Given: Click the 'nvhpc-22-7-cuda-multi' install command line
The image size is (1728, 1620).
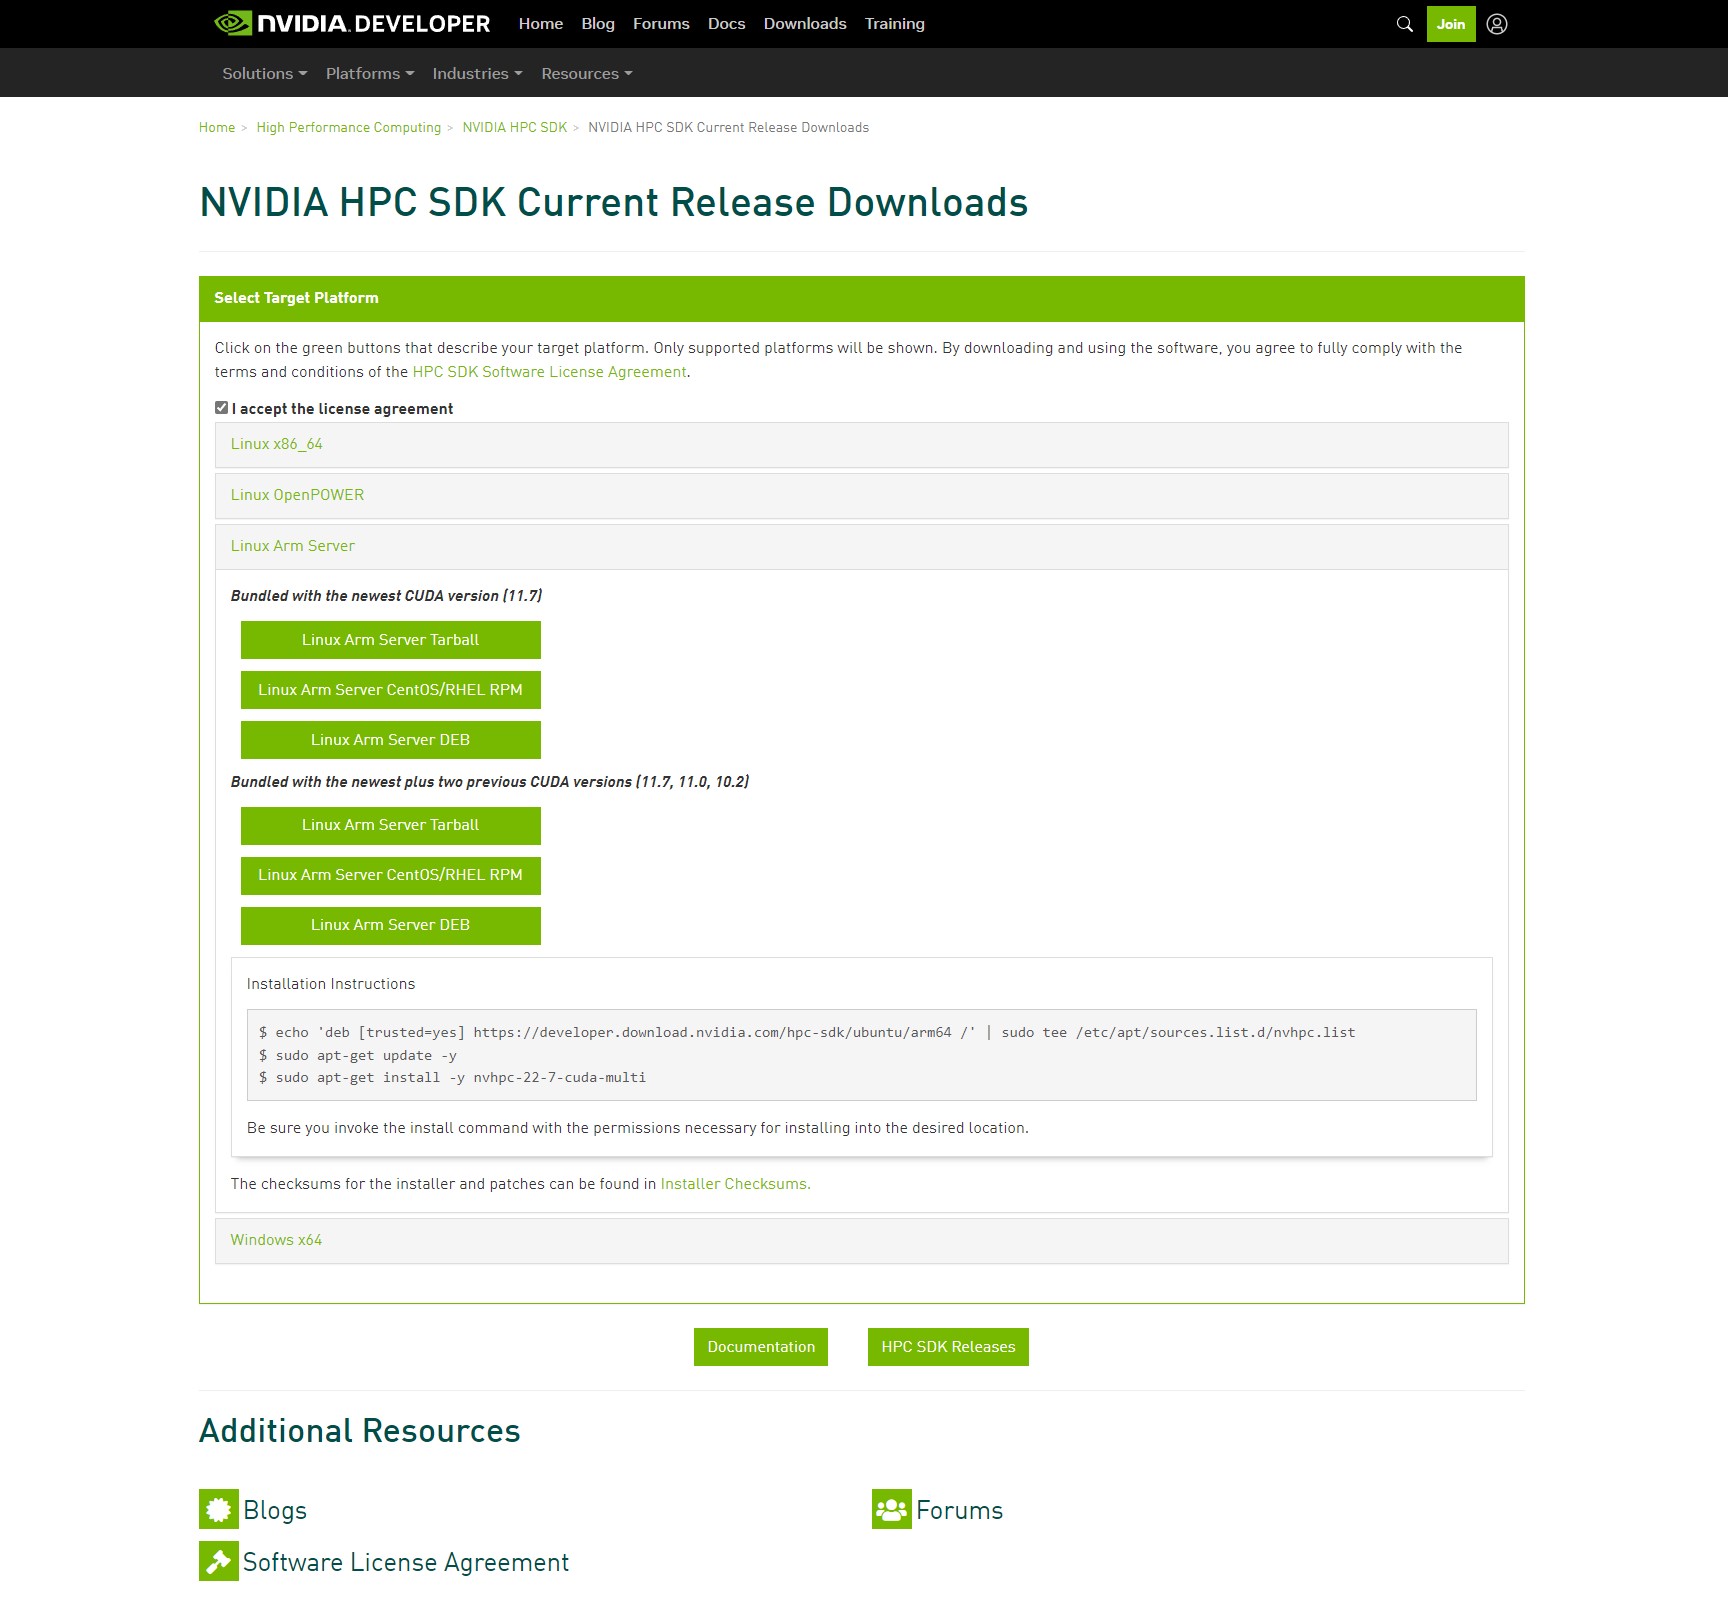Looking at the screenshot, I should tap(453, 1078).
